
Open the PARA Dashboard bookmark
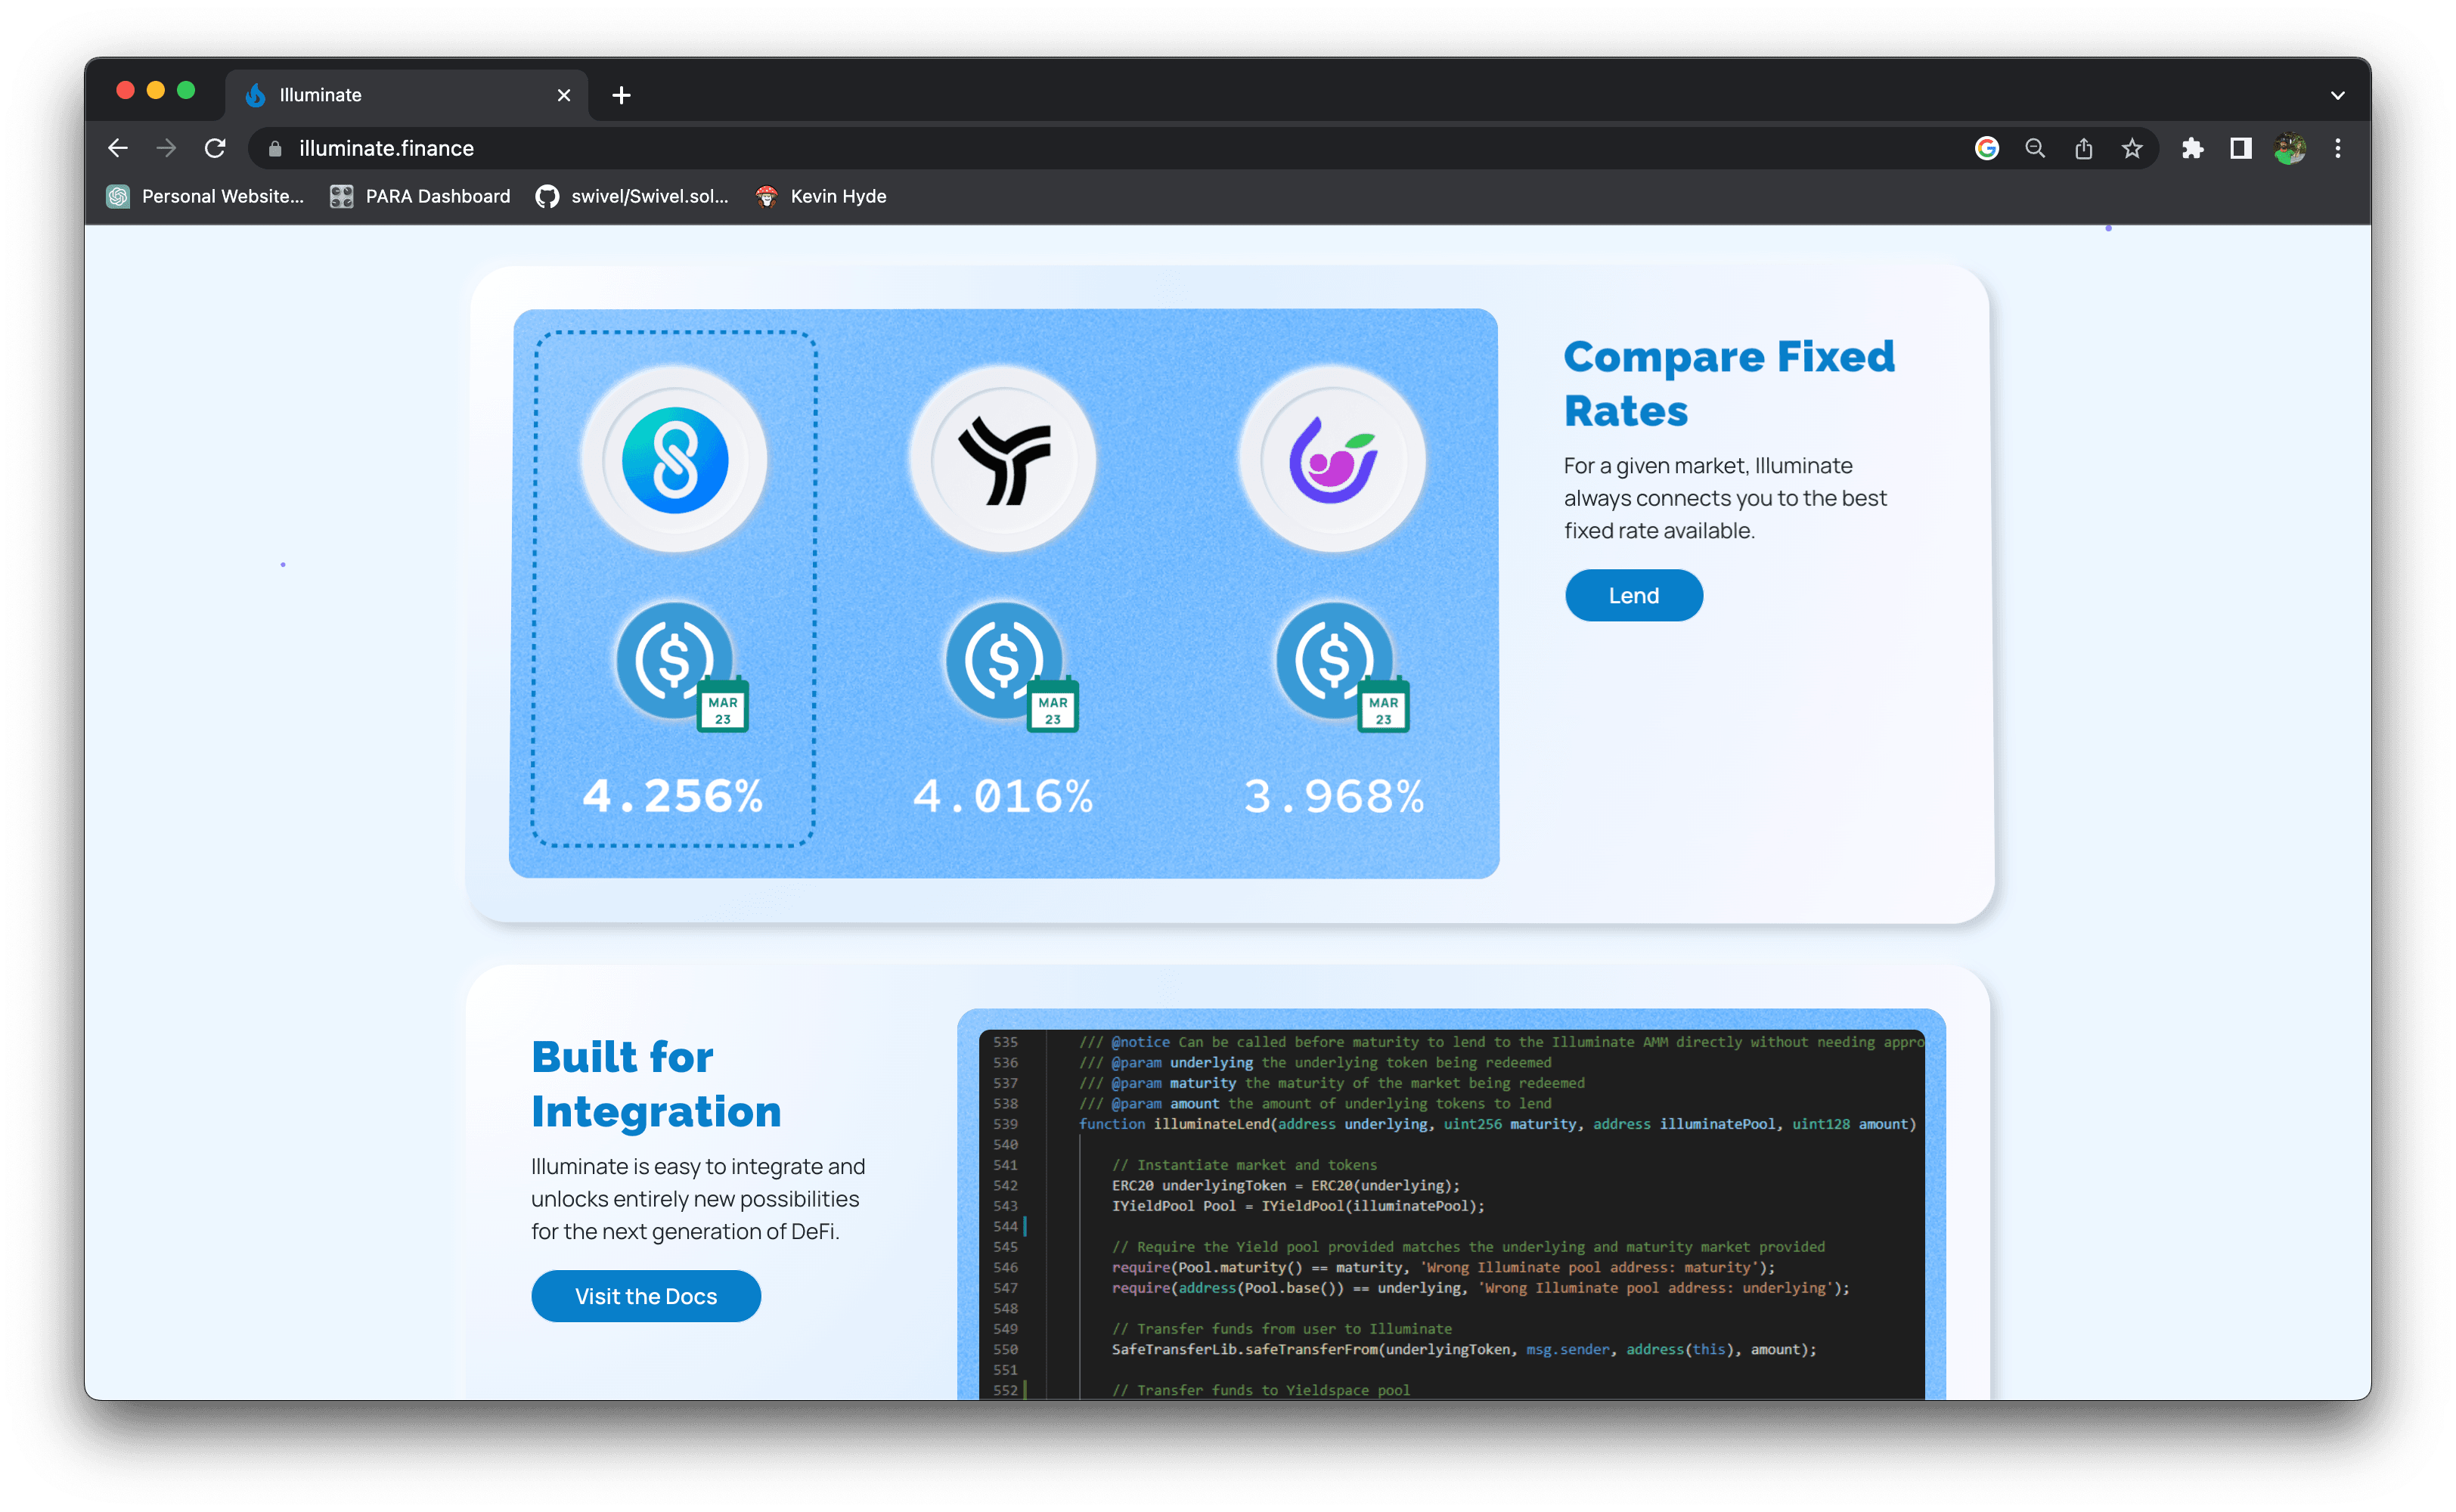(420, 197)
